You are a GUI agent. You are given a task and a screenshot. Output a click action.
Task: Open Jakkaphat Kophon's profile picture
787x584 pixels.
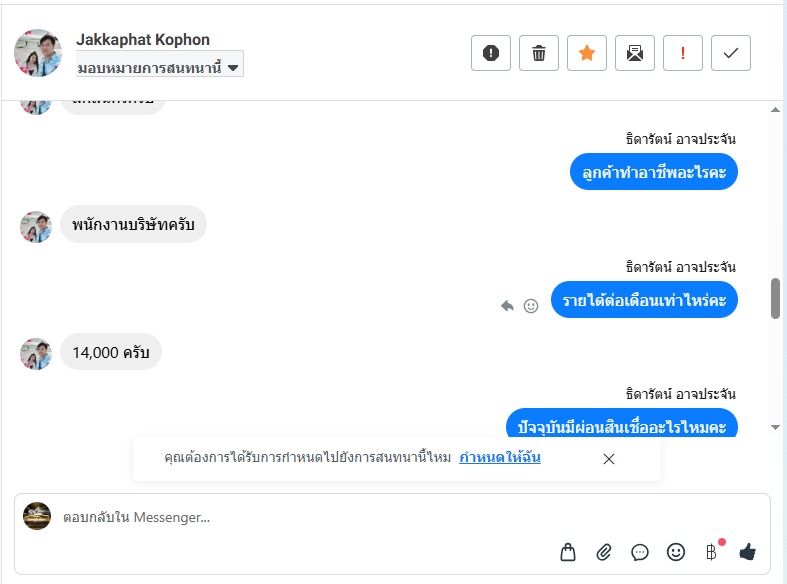tap(38, 52)
